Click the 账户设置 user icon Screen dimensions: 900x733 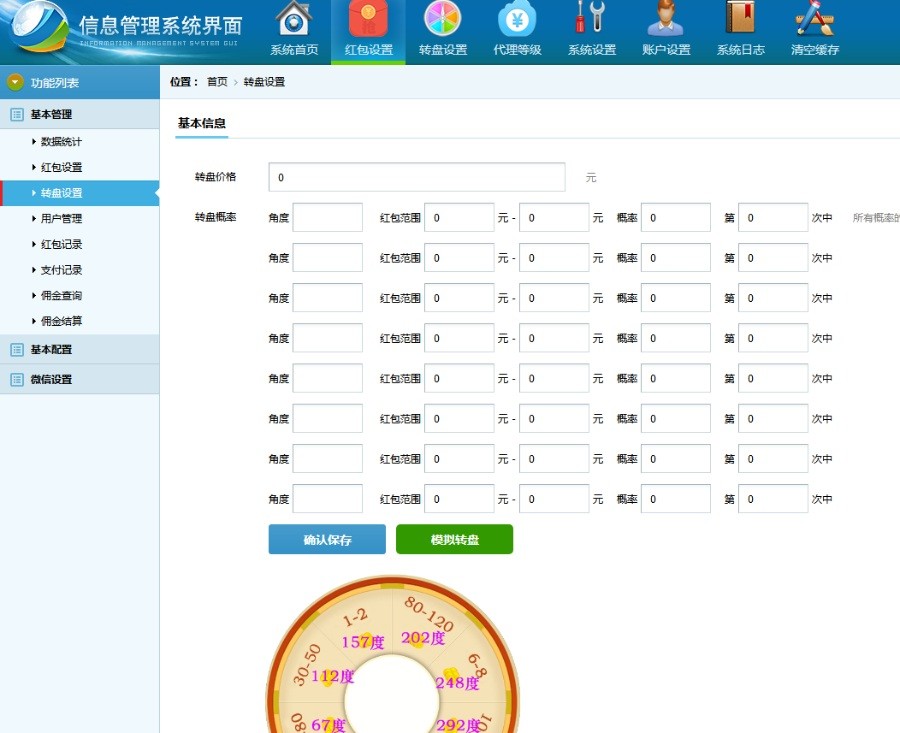[665, 20]
